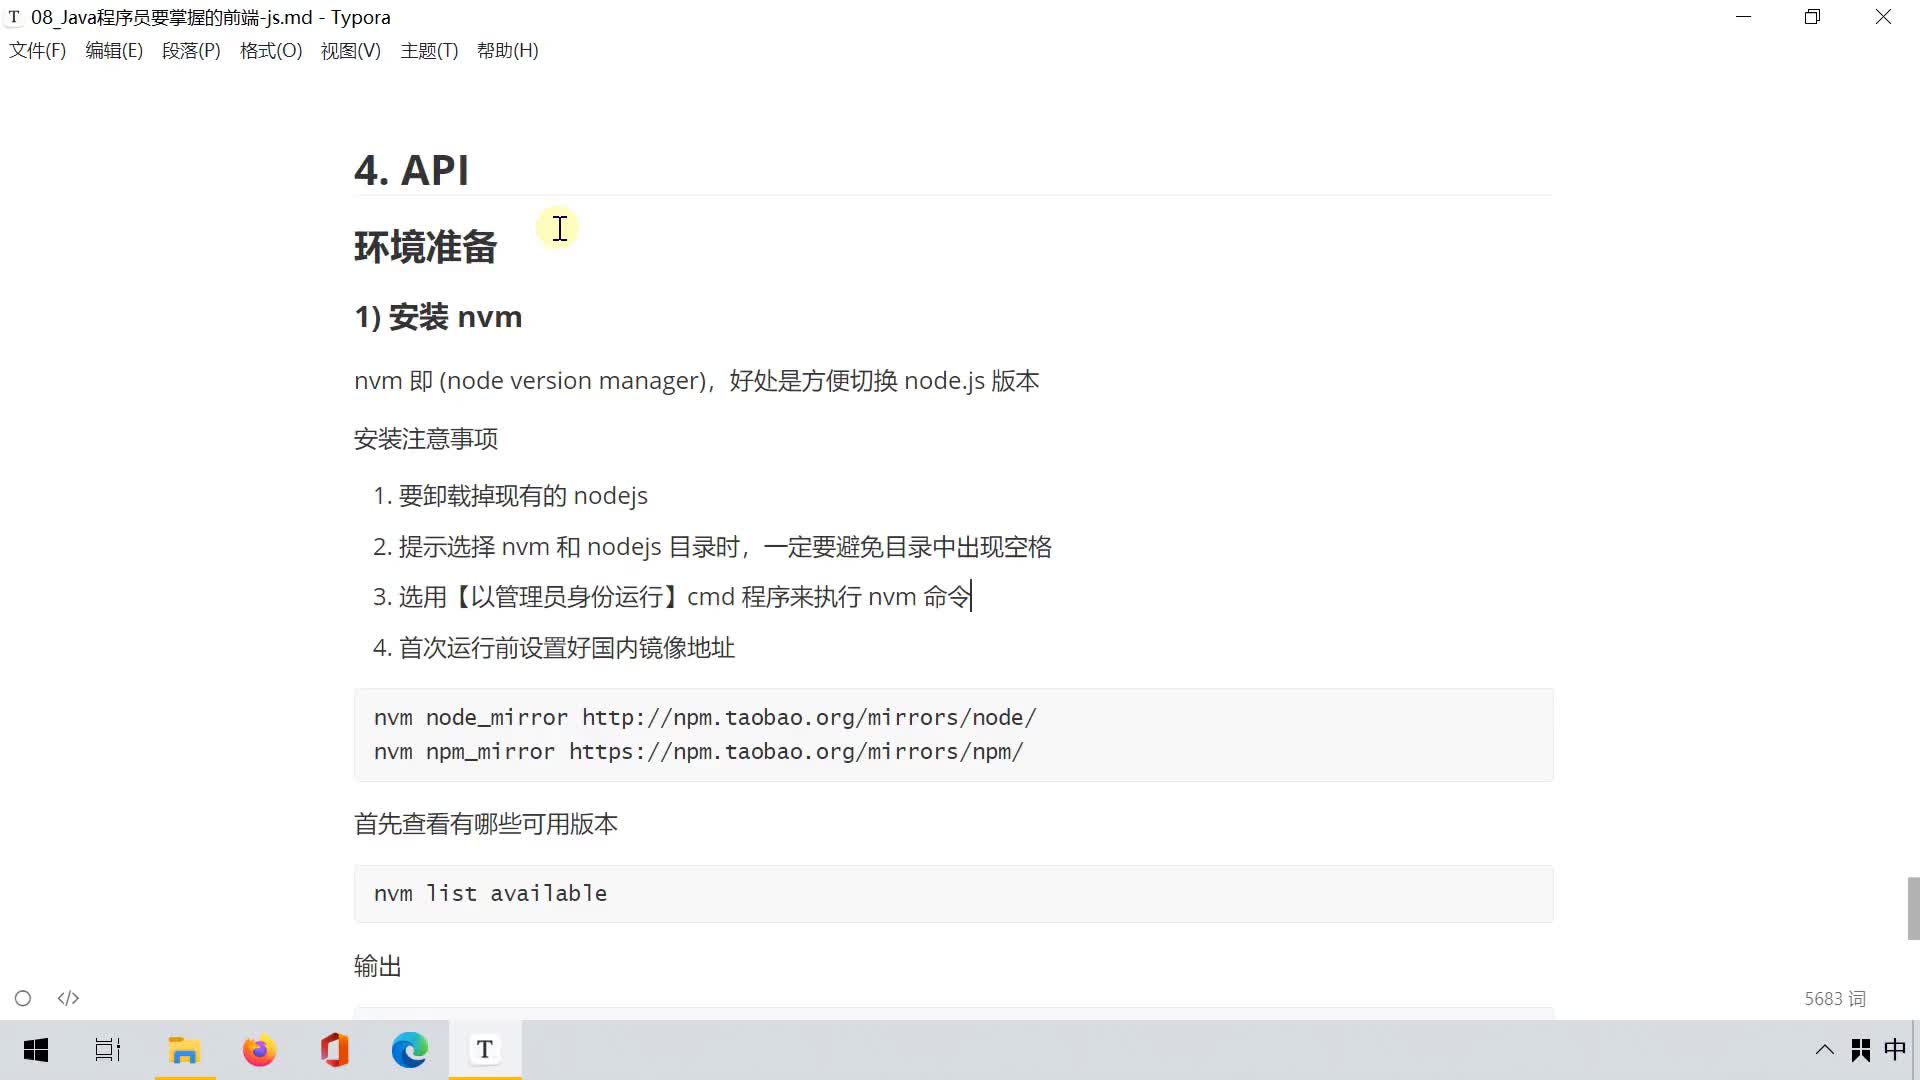
Task: Click the nvm list available code block
Action: tap(953, 894)
